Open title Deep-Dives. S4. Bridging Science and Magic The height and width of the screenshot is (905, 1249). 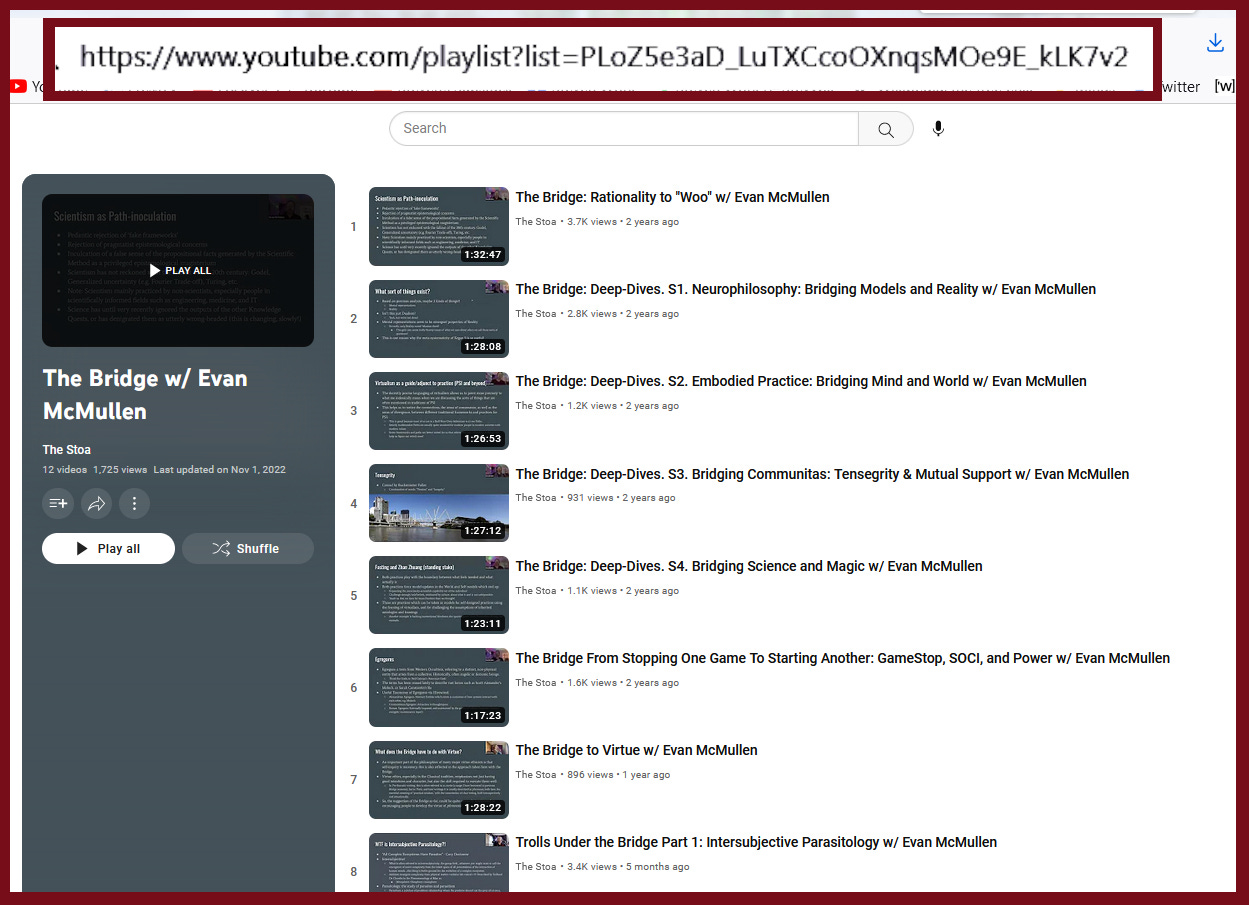pos(749,566)
